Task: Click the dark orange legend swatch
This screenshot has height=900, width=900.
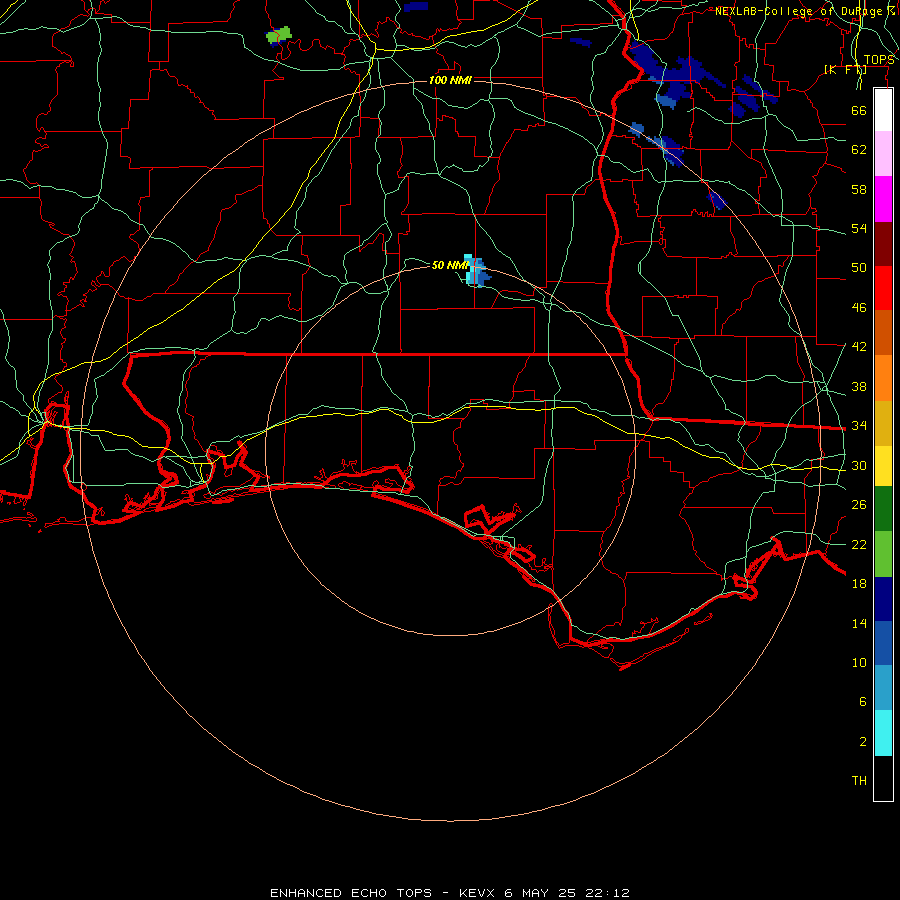Action: pos(883,332)
